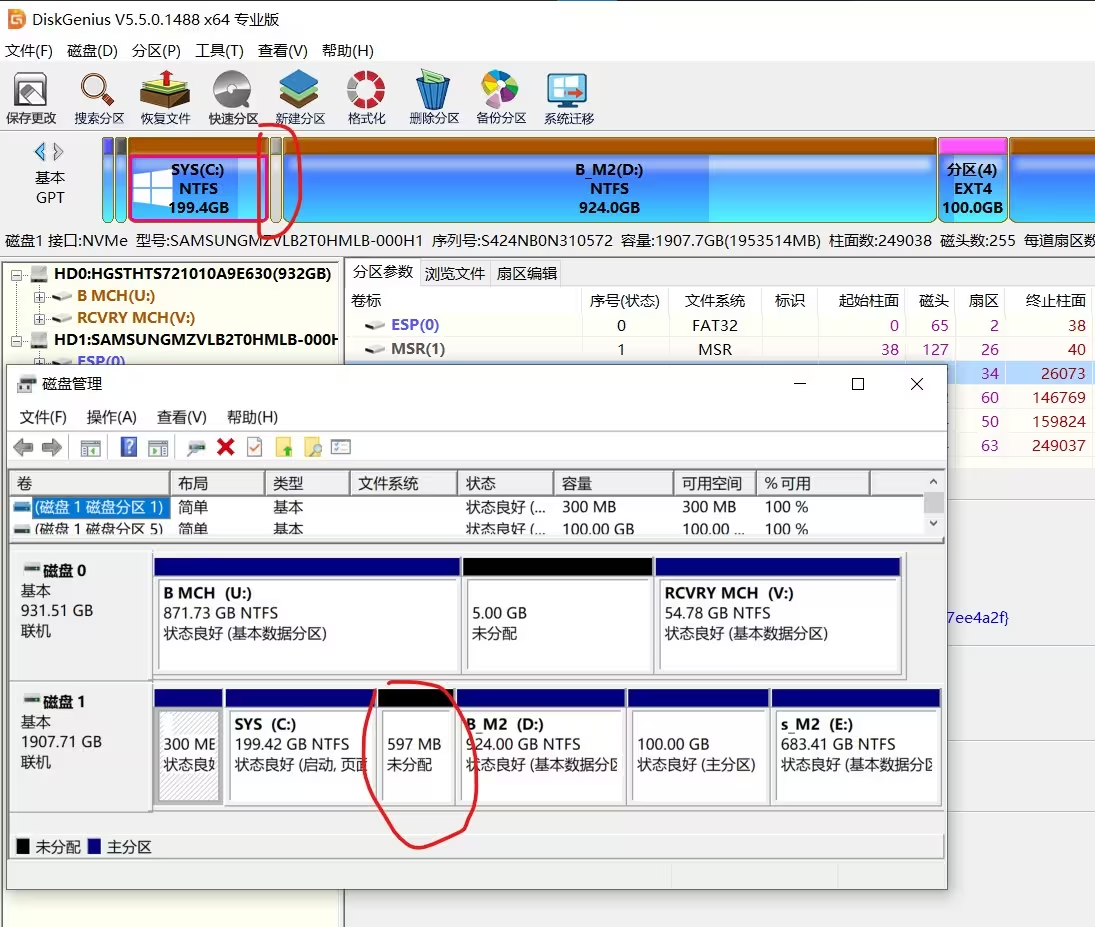Open the 查看(V) menu in DiskGenius
The image size is (1095, 927).
[x=284, y=50]
